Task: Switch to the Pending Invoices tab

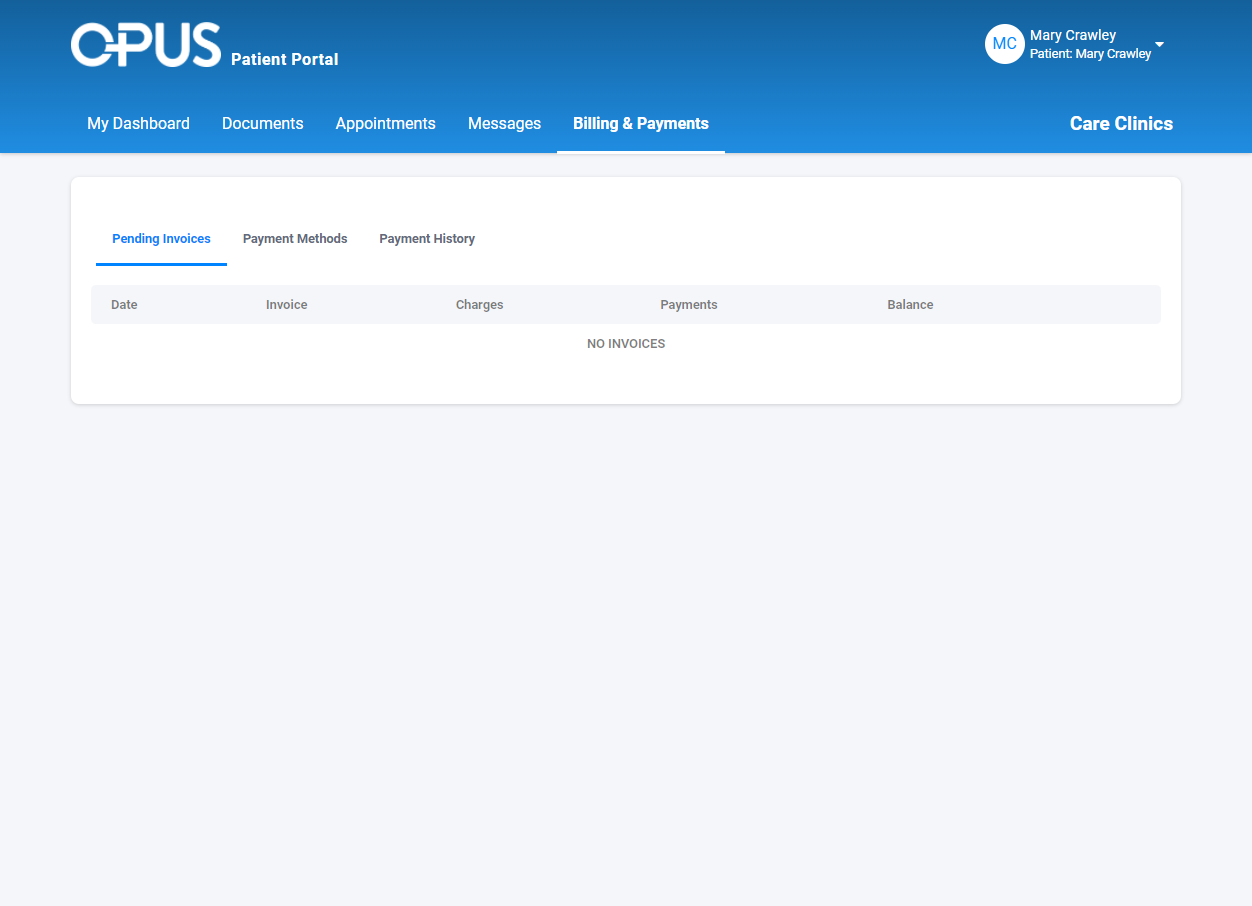Action: click(161, 239)
